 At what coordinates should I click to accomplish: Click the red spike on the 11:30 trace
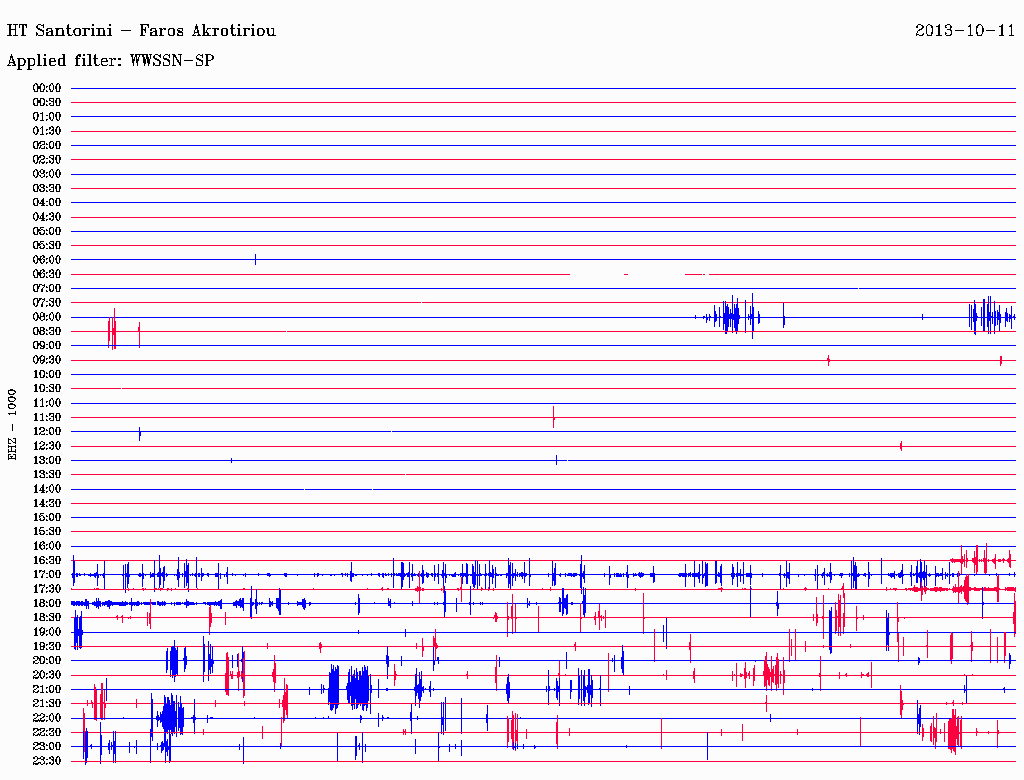click(x=553, y=416)
